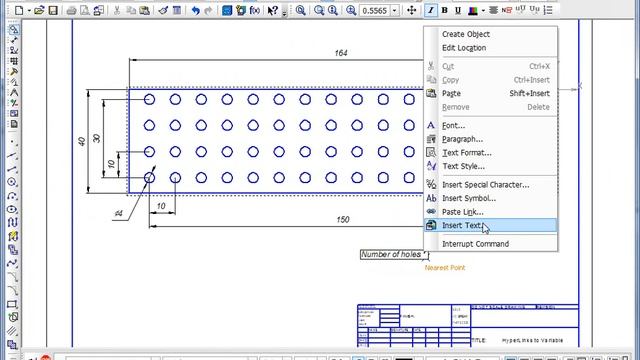Screen dimensions: 640x360
Task: Toggle bold text formatting
Action: (444, 11)
